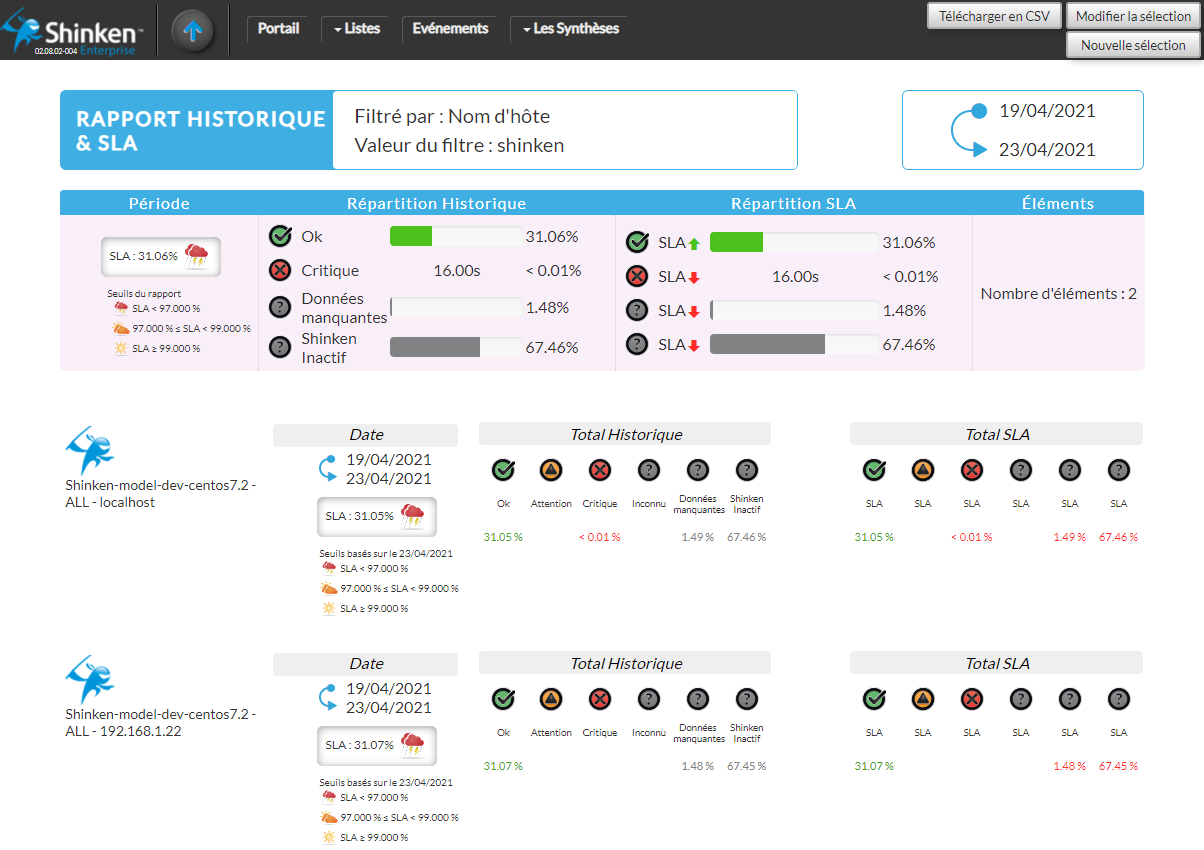Viewport: 1204px width, 850px height.
Task: Go to the Portail menu item
Action: [x=278, y=29]
